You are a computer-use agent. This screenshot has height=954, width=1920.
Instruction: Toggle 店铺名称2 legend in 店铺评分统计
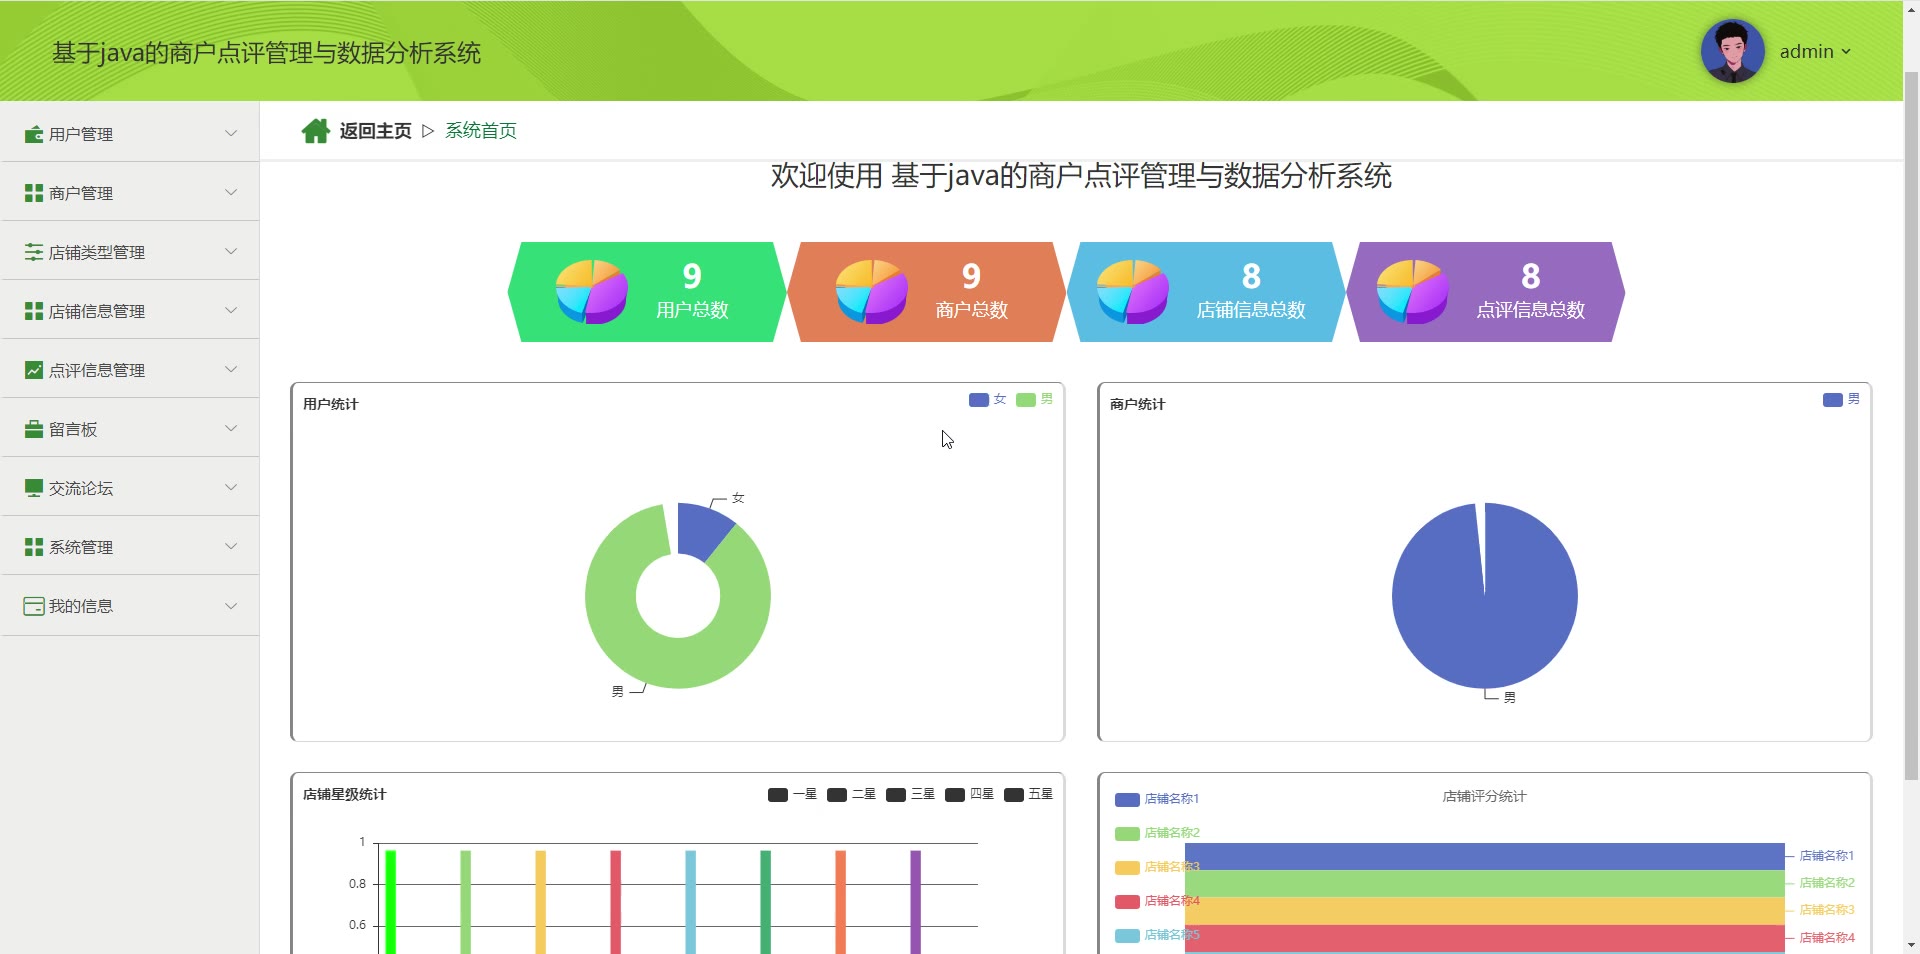pyautogui.click(x=1157, y=833)
